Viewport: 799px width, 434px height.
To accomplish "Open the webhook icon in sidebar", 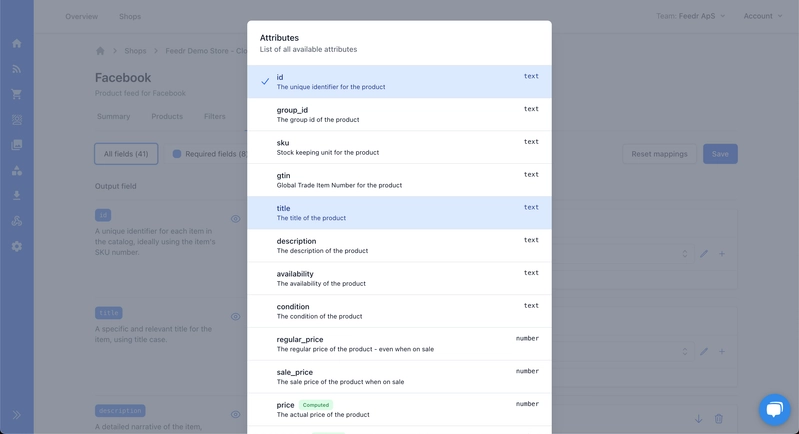I will coord(17,221).
